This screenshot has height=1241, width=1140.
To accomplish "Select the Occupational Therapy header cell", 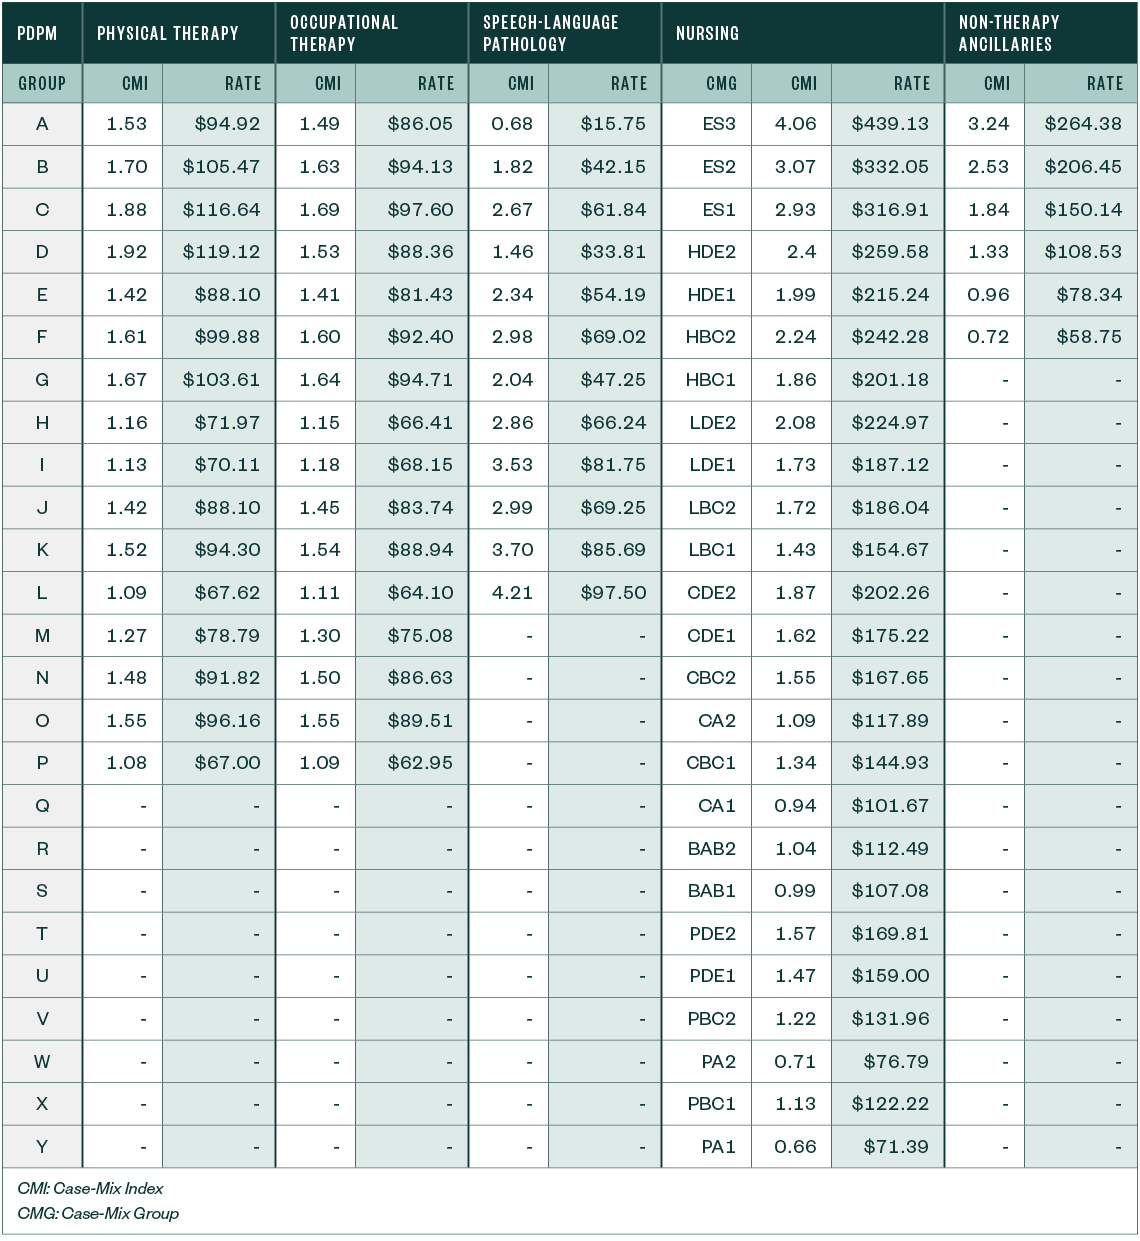I will [x=344, y=33].
